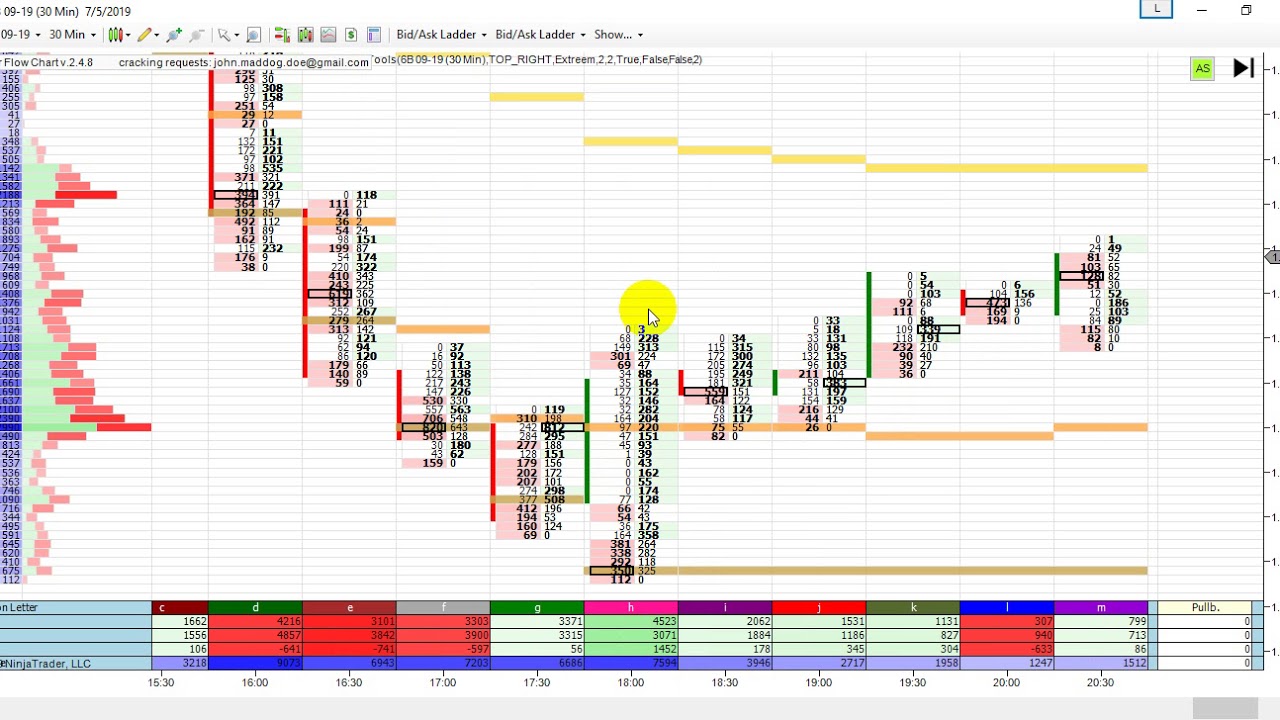This screenshot has width=1280, height=720.
Task: Click the 18:00 time axis label
Action: 631,683
